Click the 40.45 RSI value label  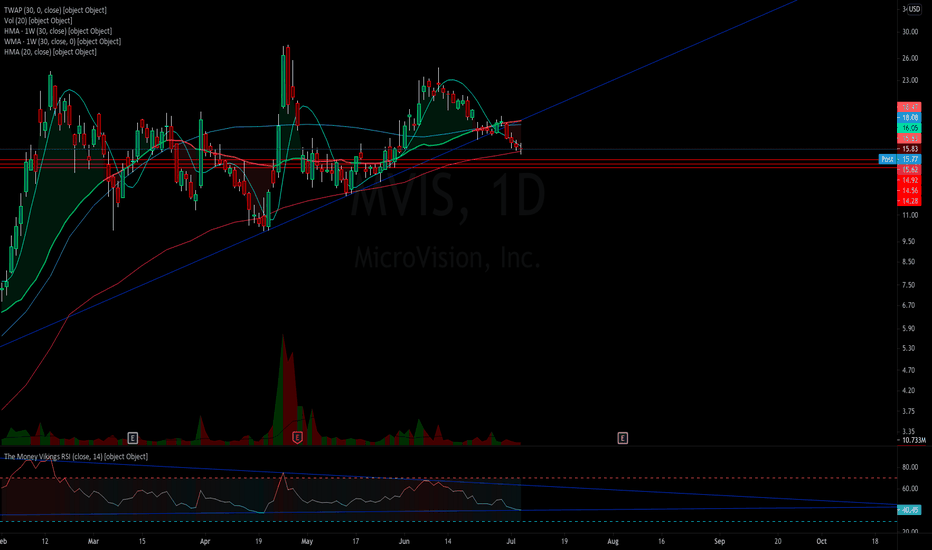(909, 510)
